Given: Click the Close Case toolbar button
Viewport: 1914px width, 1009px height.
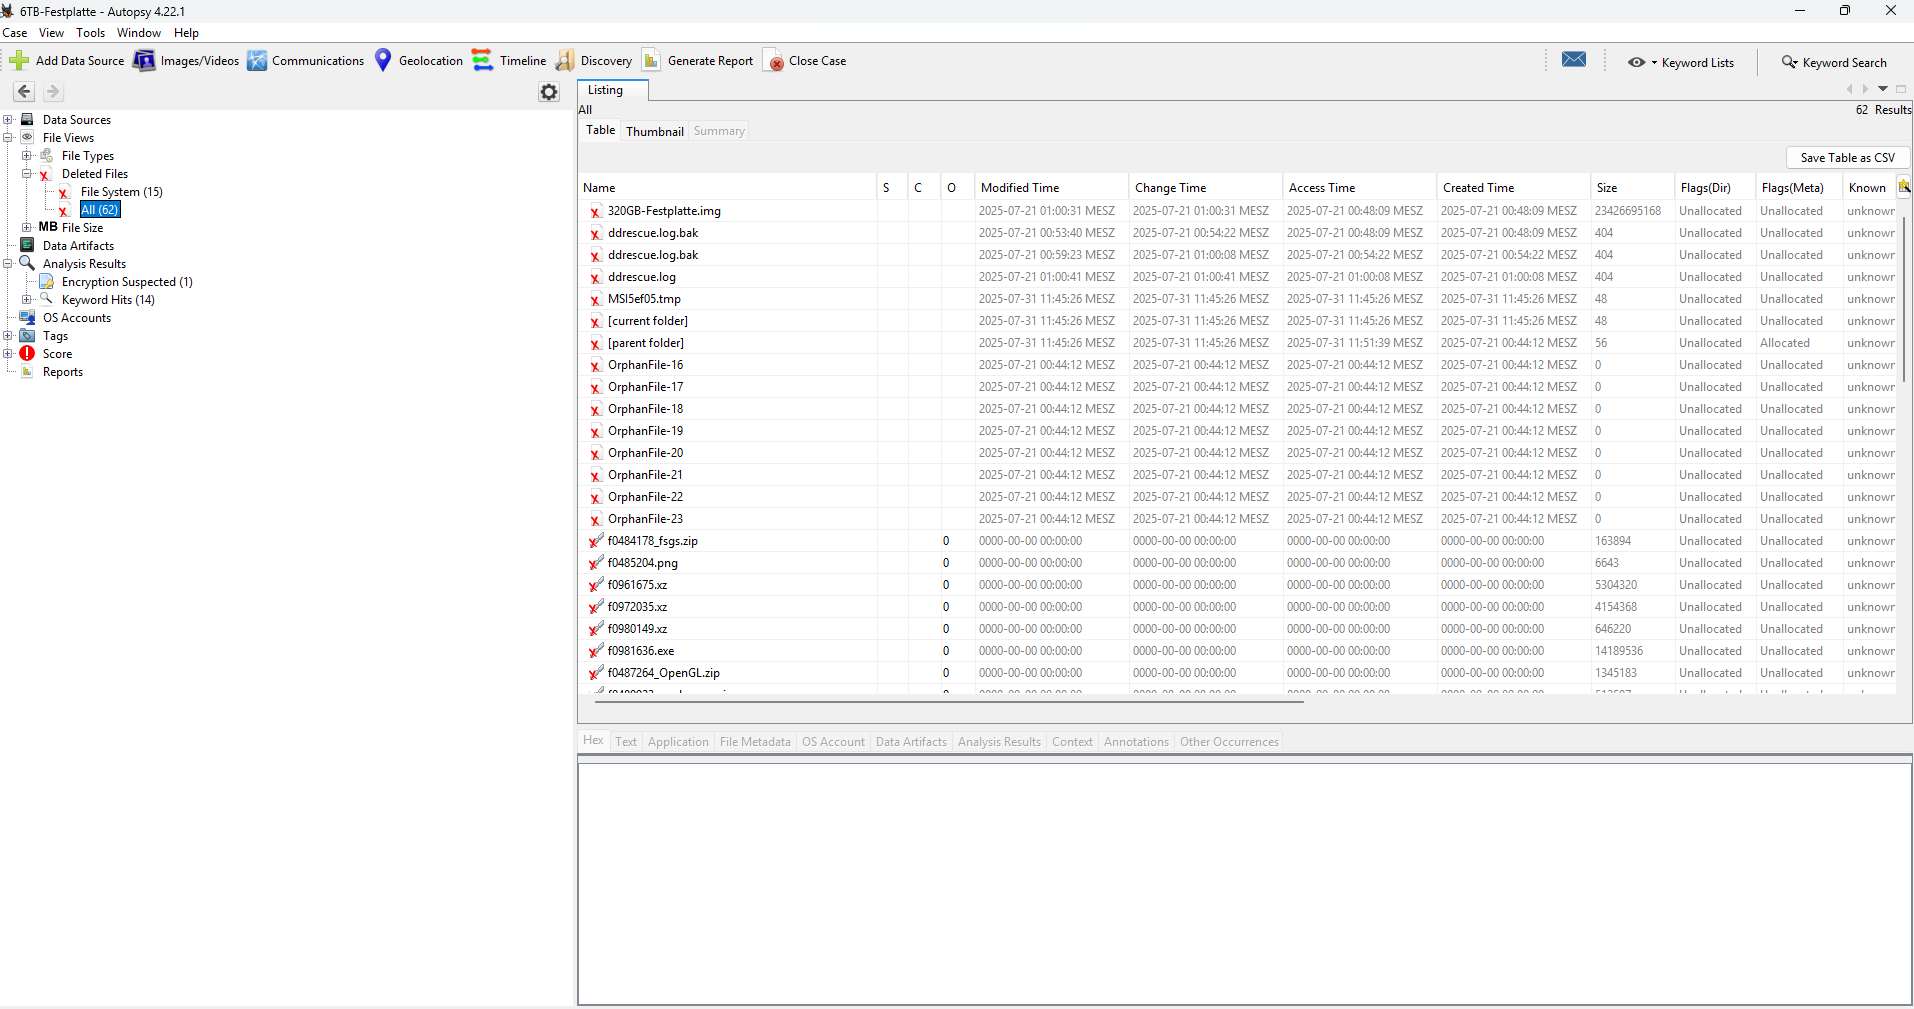Looking at the screenshot, I should [806, 61].
